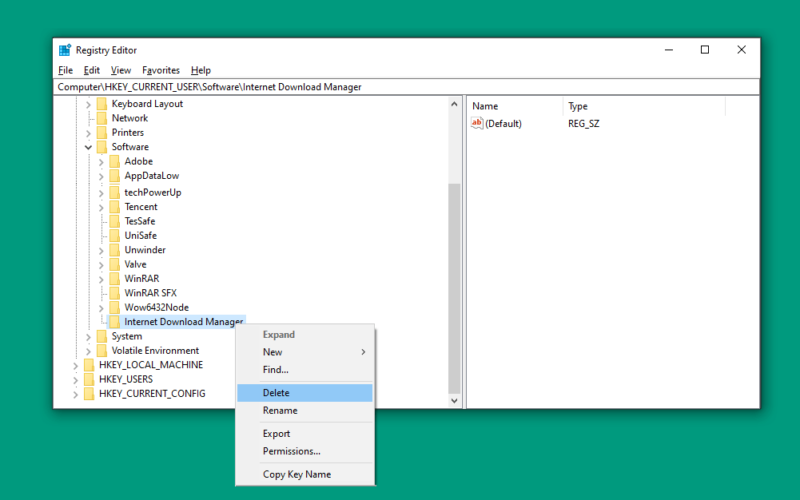800x500 pixels.
Task: Click the tree scrollbar down arrow
Action: 454,401
